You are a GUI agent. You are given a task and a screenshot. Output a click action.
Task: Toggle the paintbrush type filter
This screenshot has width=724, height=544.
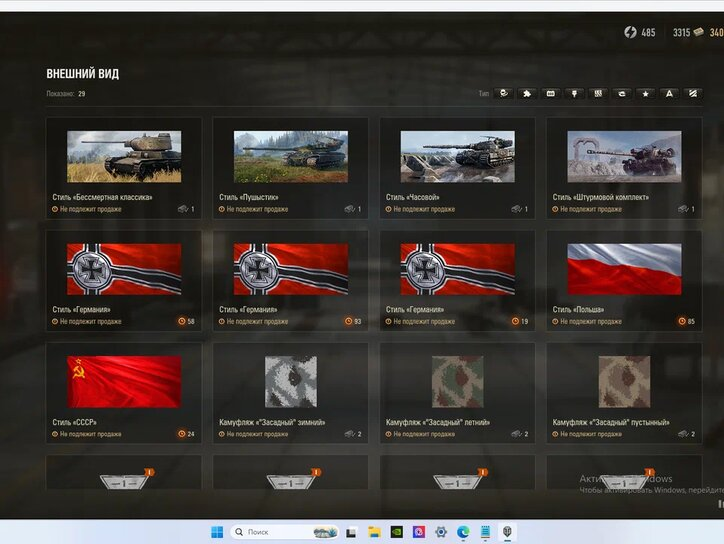click(x=574, y=94)
